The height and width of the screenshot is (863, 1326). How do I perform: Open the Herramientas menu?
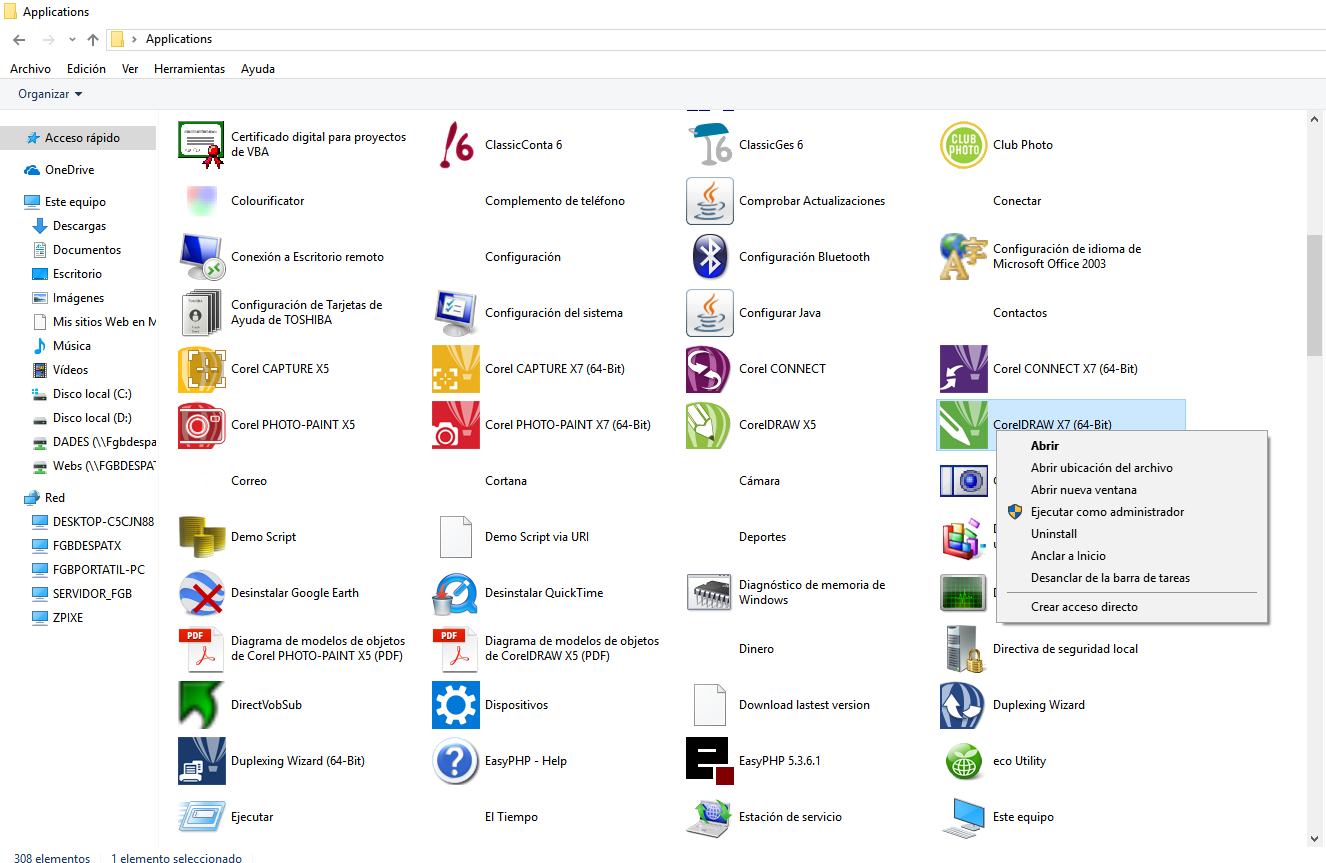coord(189,69)
